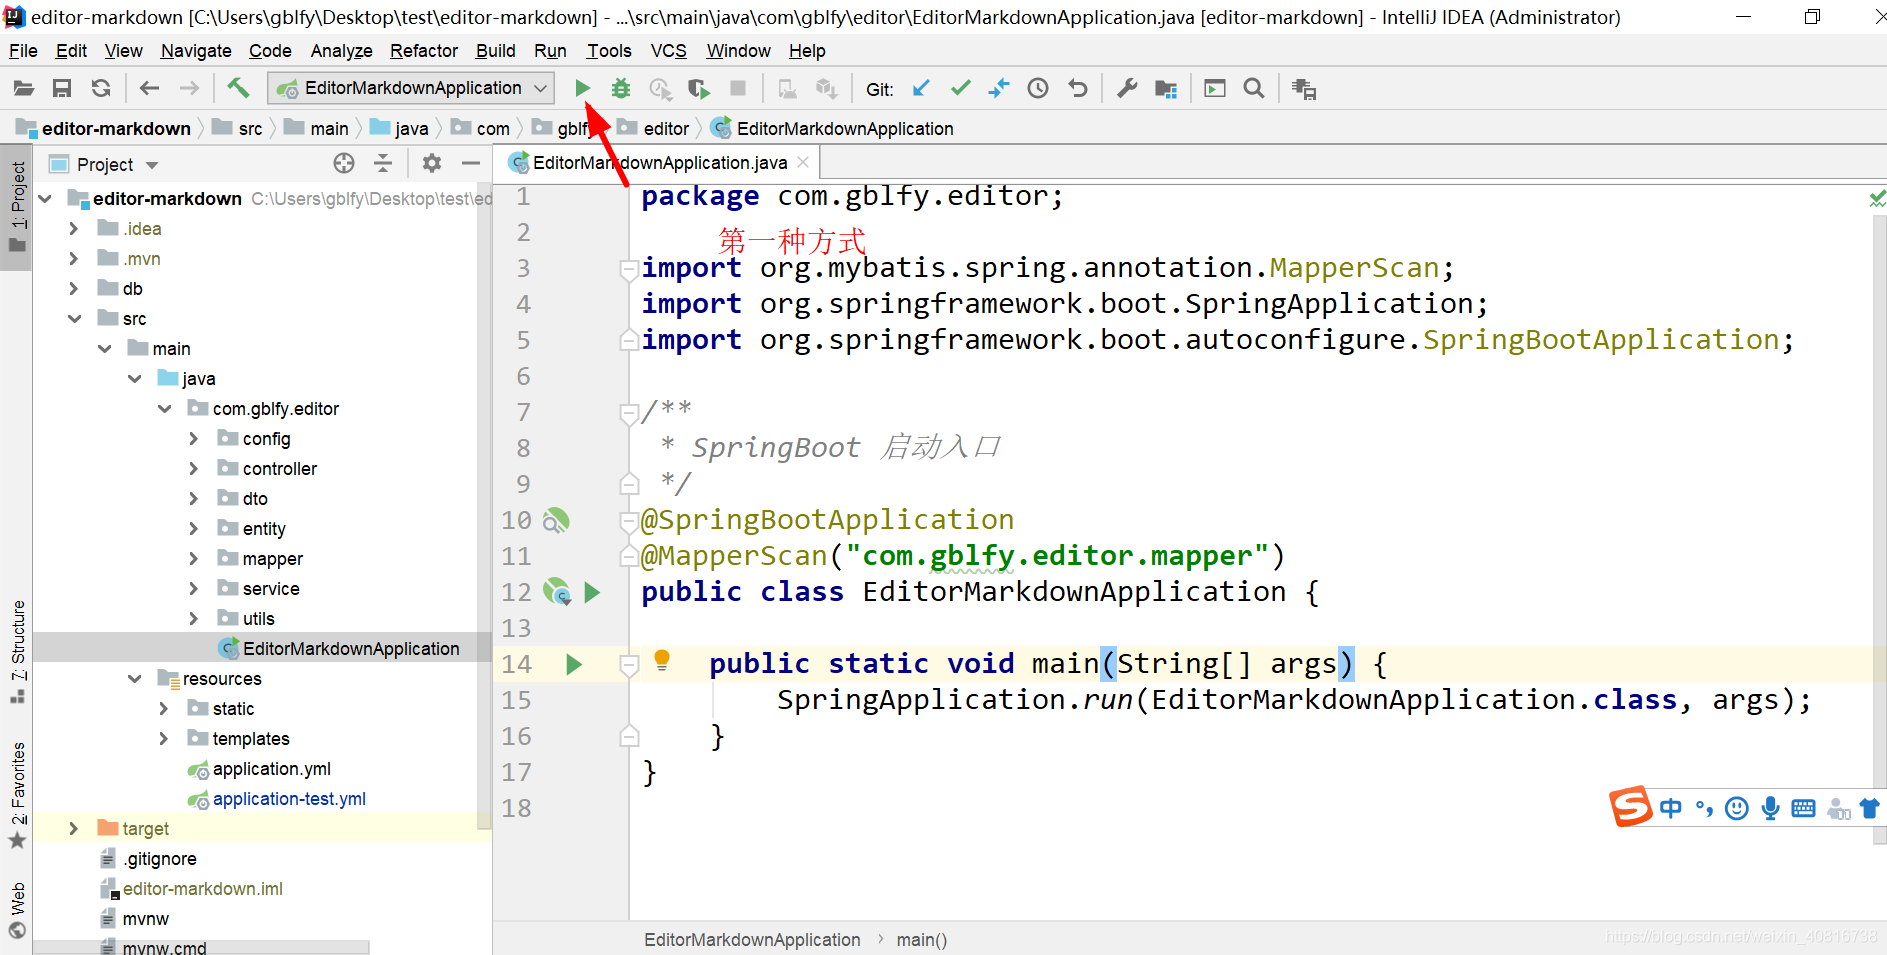
Task: Toggle the 1: Project tool window
Action: click(x=17, y=207)
